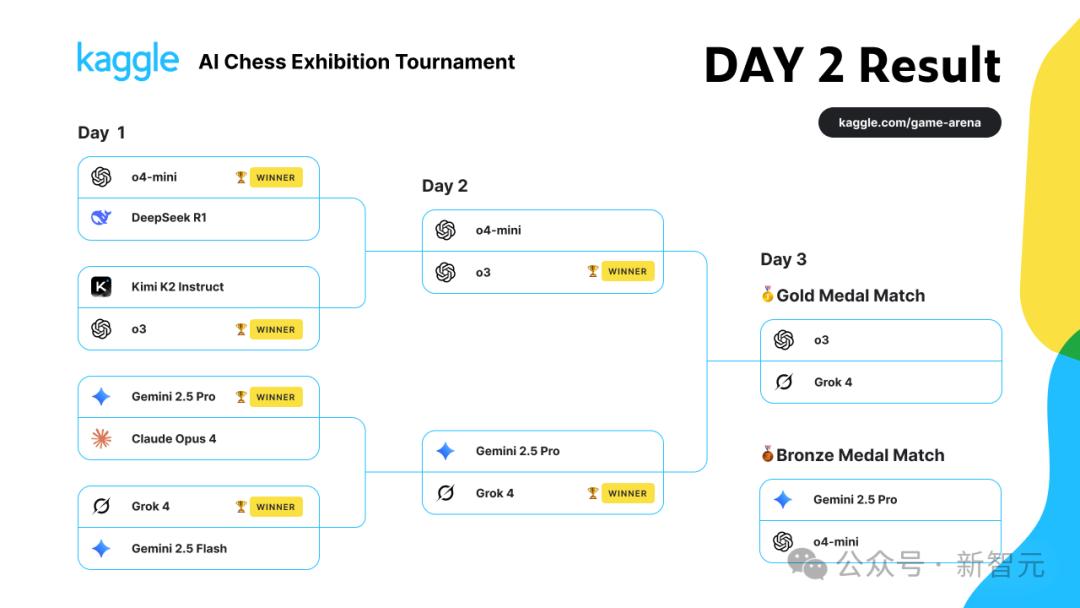This screenshot has width=1080, height=608.
Task: Select the Day 3 heading
Action: [x=783, y=259]
